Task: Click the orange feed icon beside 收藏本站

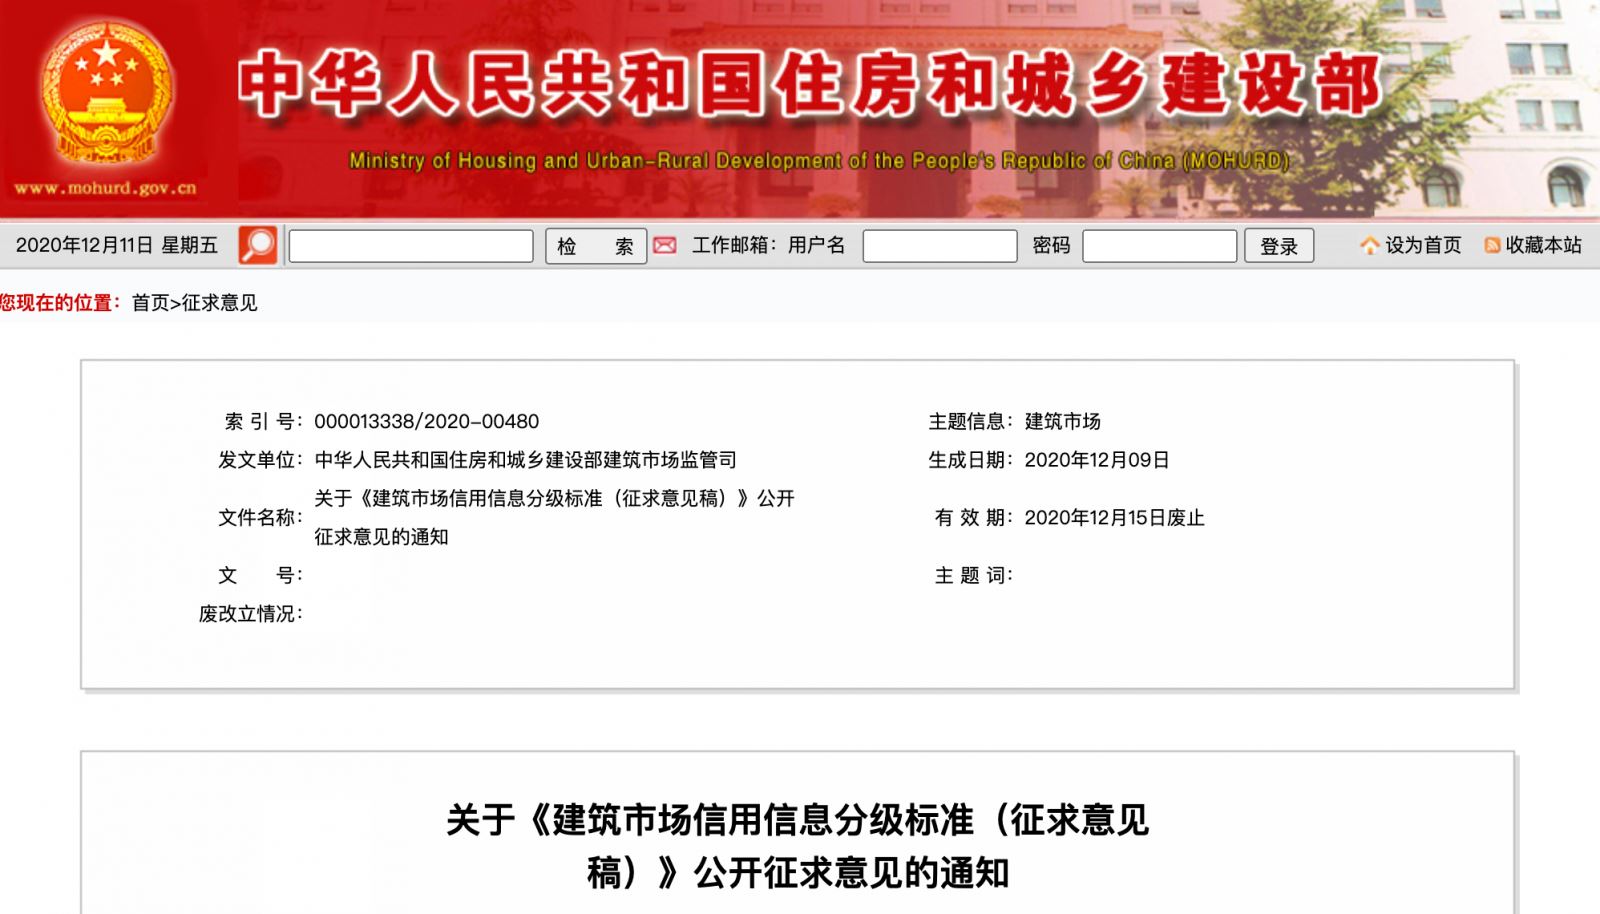Action: pos(1492,245)
